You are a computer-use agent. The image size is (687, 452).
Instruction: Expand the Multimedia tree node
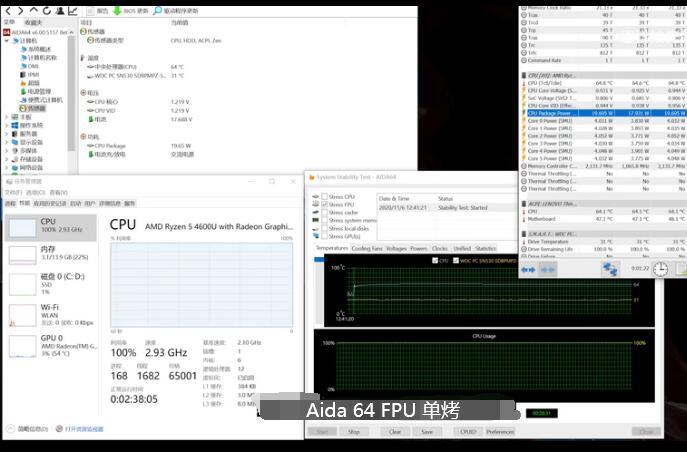(7, 151)
